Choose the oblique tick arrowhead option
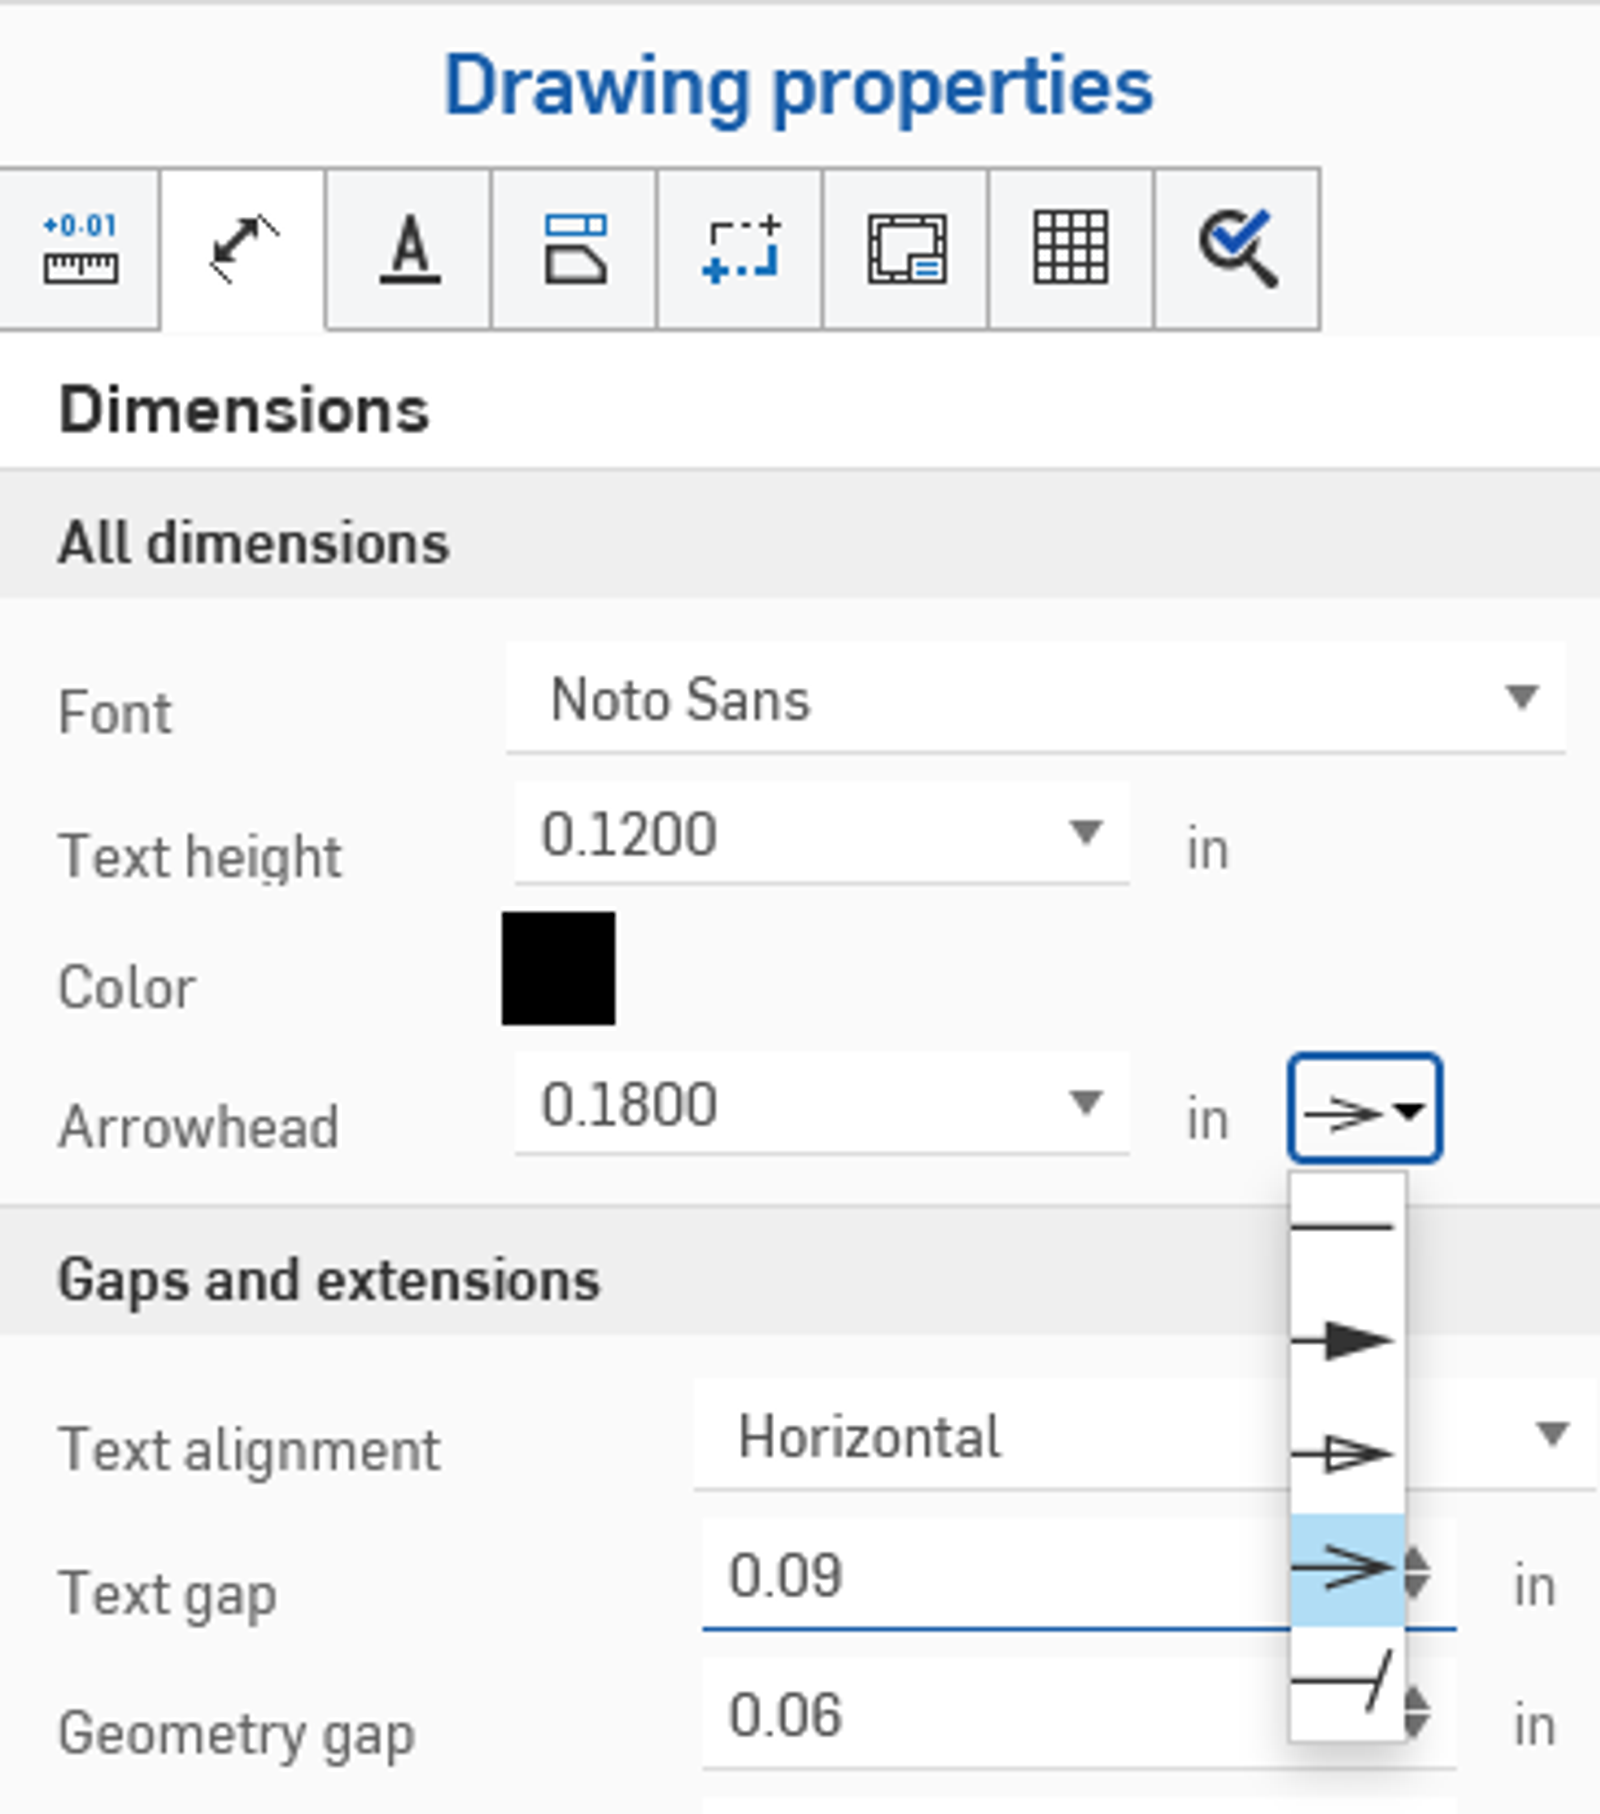The height and width of the screenshot is (1814, 1600). coord(1346,1682)
